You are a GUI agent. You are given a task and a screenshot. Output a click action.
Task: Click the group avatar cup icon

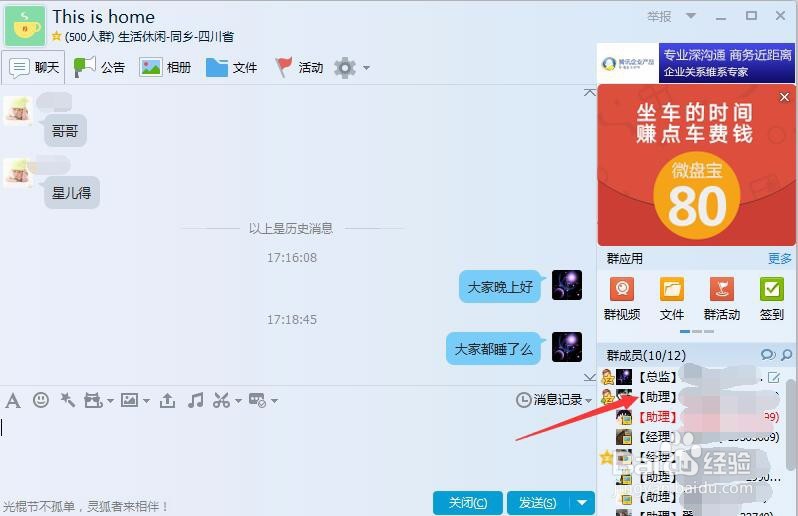coord(25,25)
